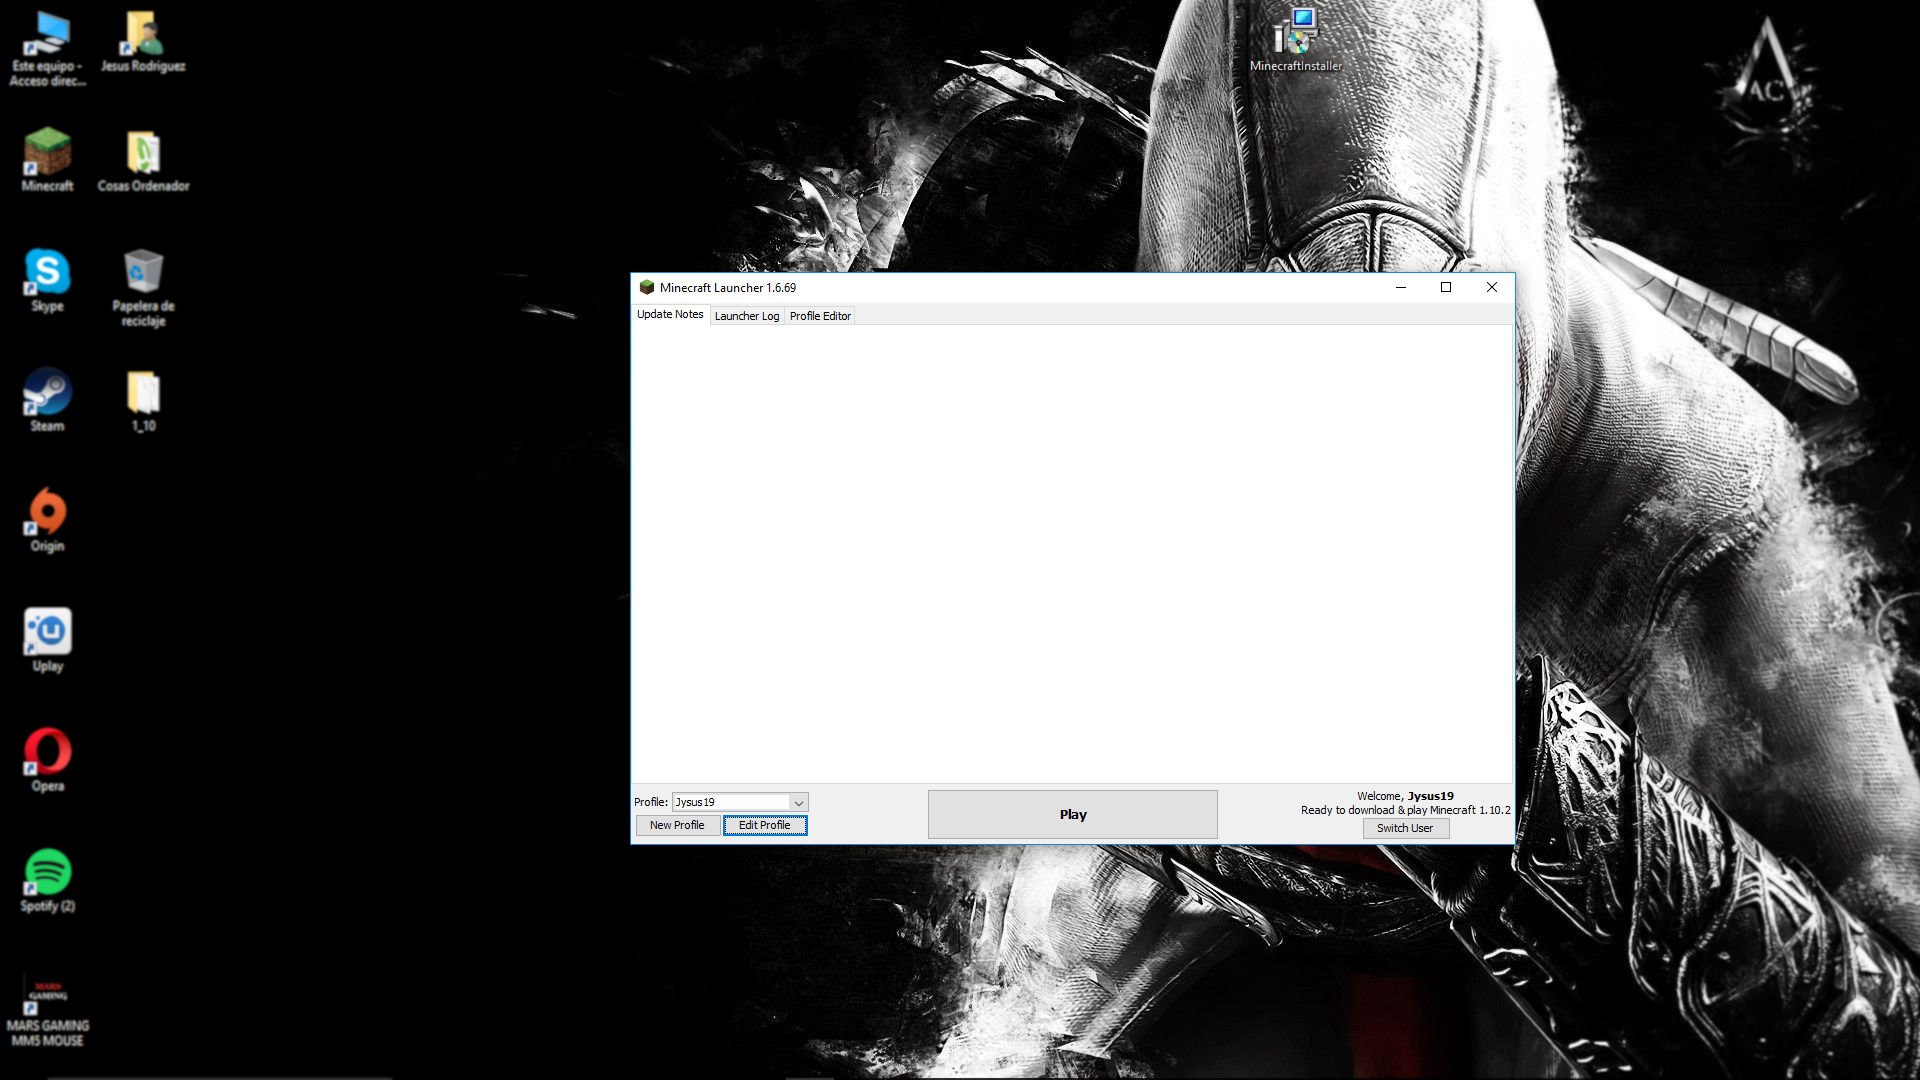Switch to the Launcher Log tab

tap(746, 316)
